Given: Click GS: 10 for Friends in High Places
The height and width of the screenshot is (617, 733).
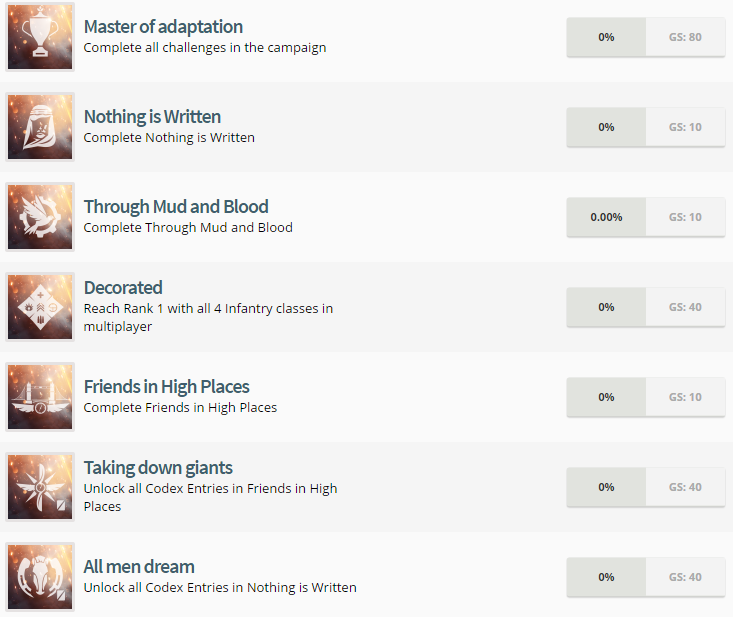Looking at the screenshot, I should tap(685, 397).
